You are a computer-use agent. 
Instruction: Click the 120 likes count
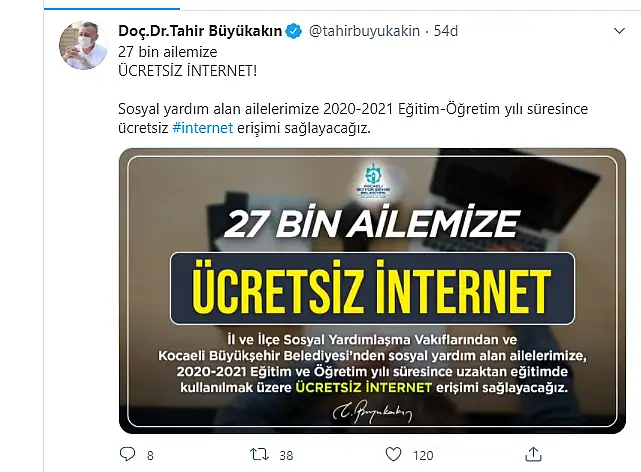pos(423,455)
